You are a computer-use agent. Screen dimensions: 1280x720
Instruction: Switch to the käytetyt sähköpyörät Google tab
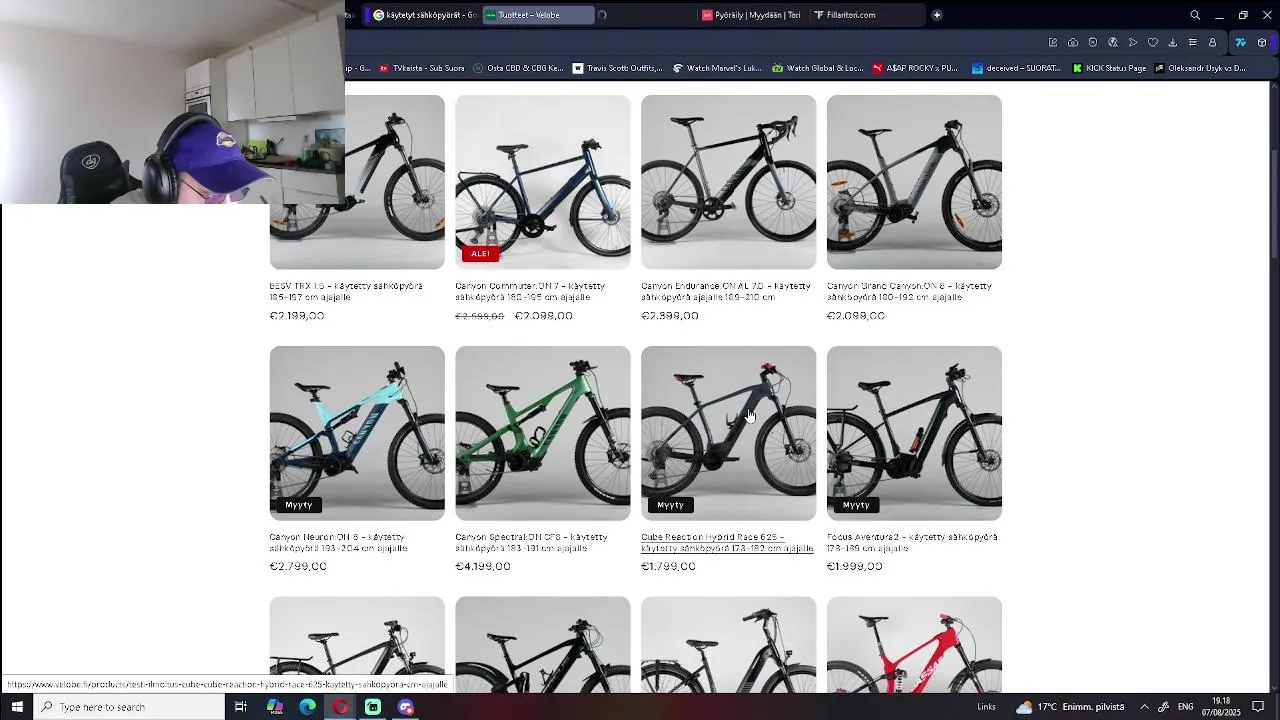coord(424,15)
